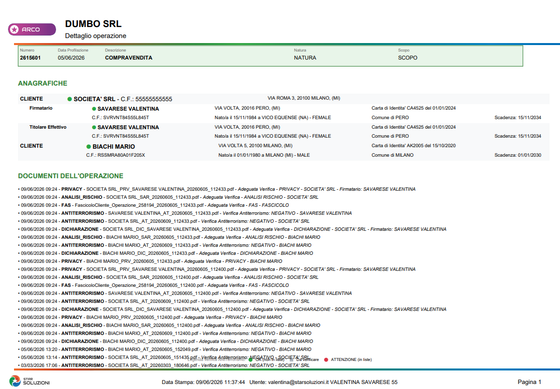
Task: Click the DOCUMENTI DELL'OPERAZIONE section heading
Action: click(71, 176)
